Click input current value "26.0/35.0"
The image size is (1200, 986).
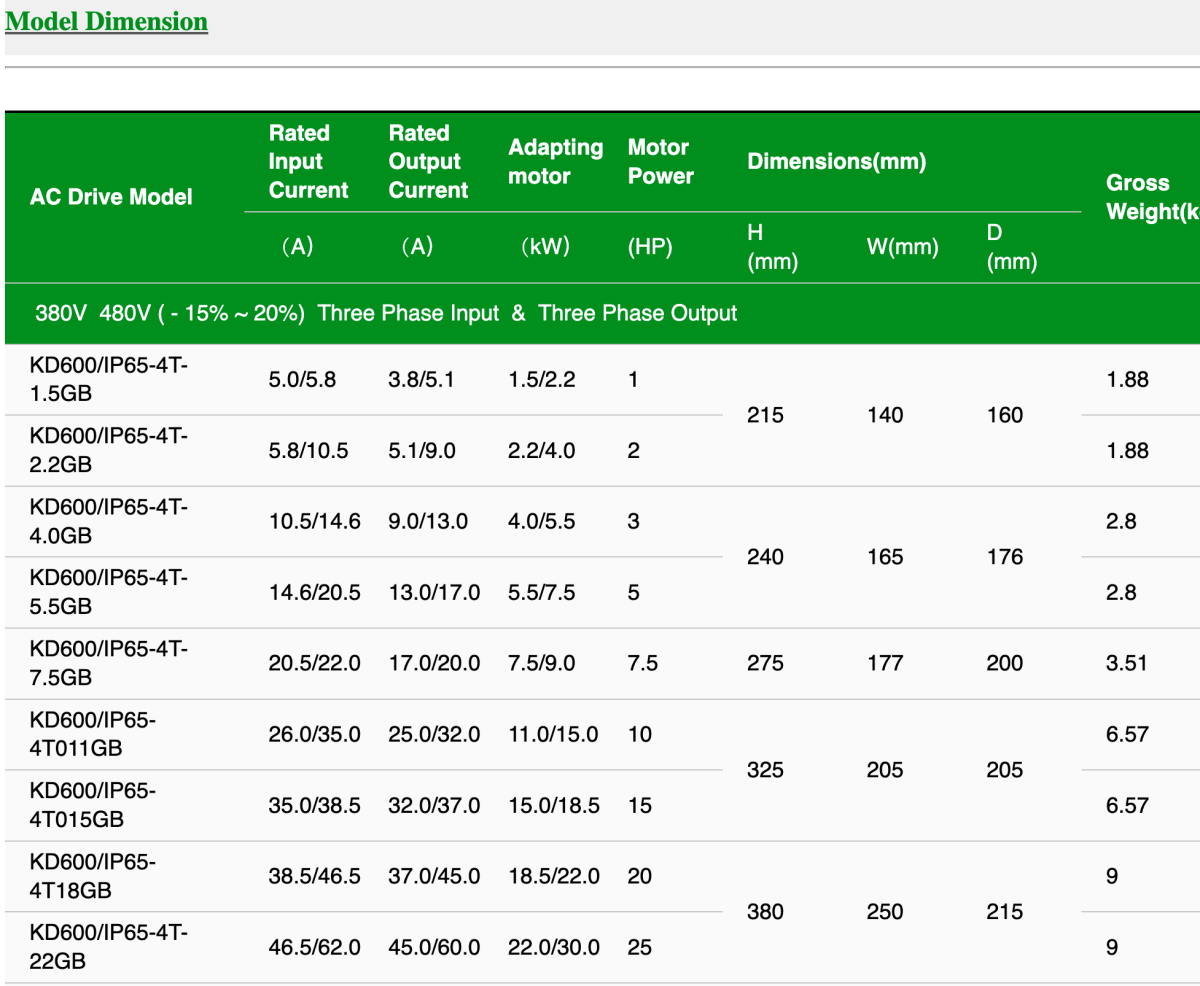click(315, 734)
